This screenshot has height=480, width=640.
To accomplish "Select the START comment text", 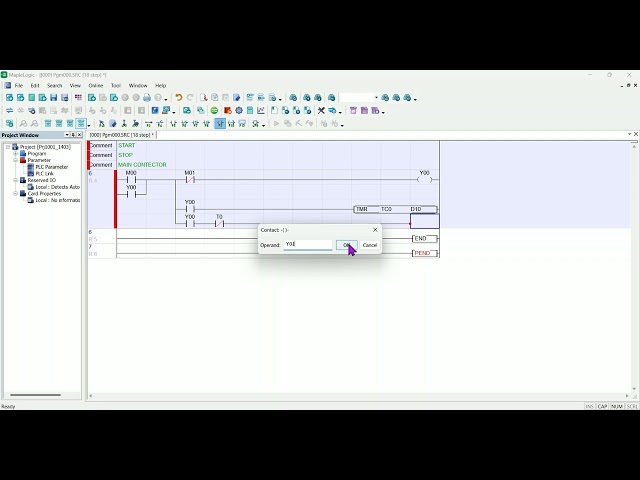I will pos(127,145).
